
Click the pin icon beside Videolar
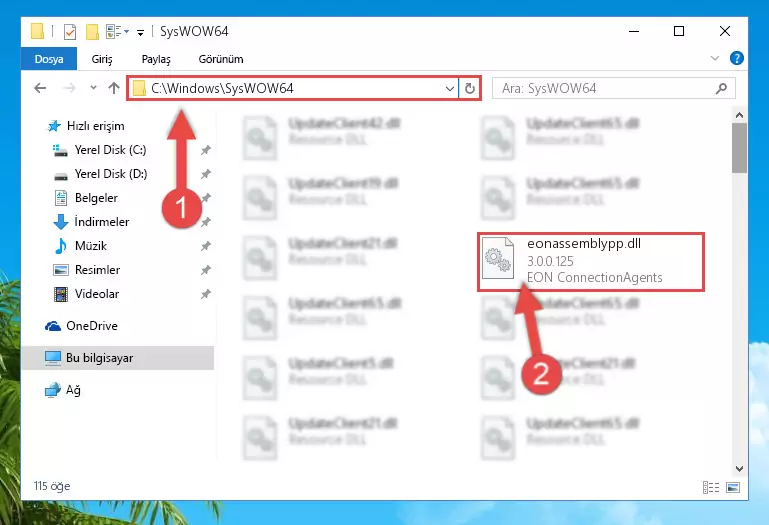point(205,294)
